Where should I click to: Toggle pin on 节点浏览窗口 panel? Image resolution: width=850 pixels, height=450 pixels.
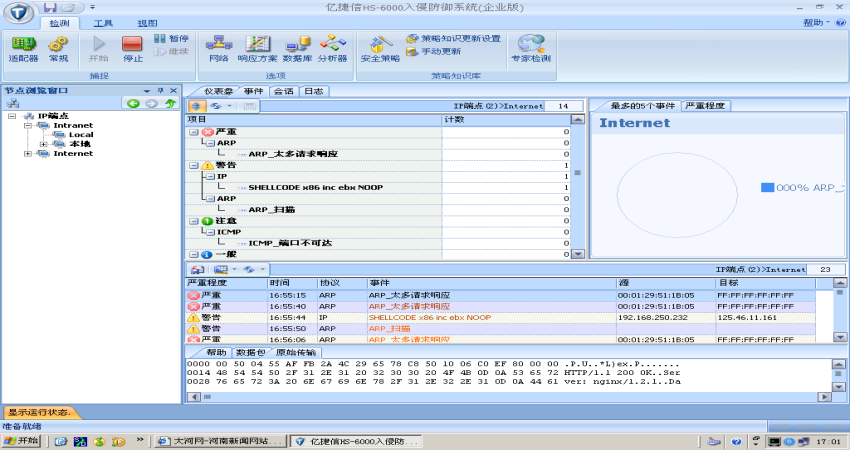tap(160, 90)
